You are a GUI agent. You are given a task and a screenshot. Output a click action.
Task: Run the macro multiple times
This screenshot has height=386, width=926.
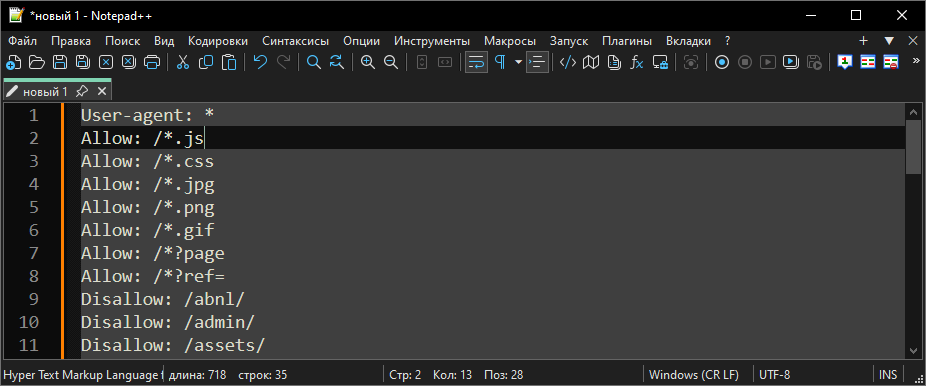pos(791,62)
